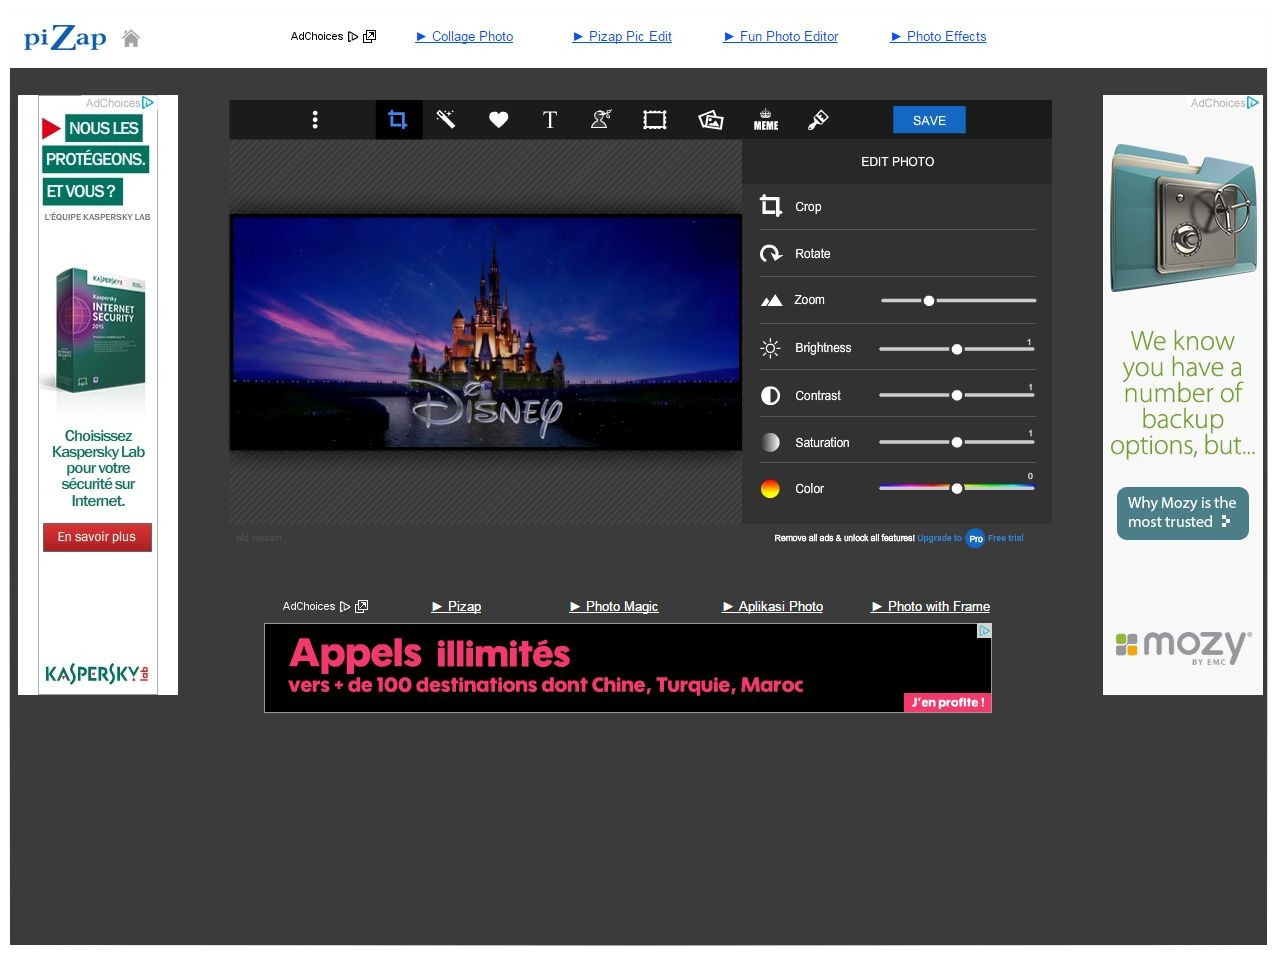Open the Collage Photo link
Viewport: 1276px width, 954px height.
click(x=472, y=37)
